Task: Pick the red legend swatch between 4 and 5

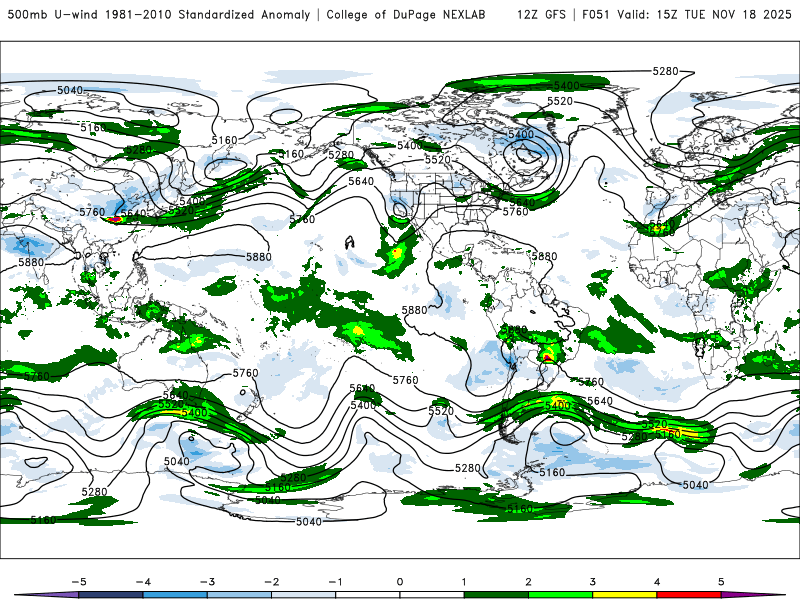Action: point(689,595)
